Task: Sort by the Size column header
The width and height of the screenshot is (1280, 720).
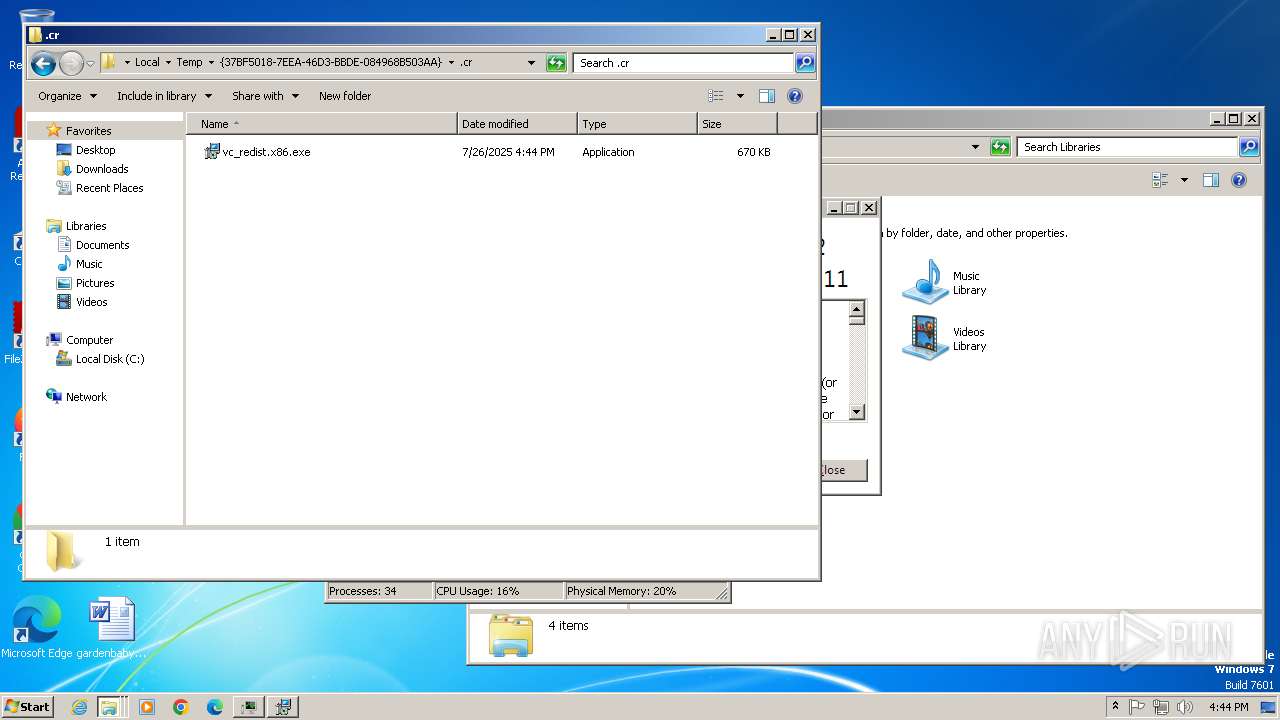Action: [x=737, y=124]
